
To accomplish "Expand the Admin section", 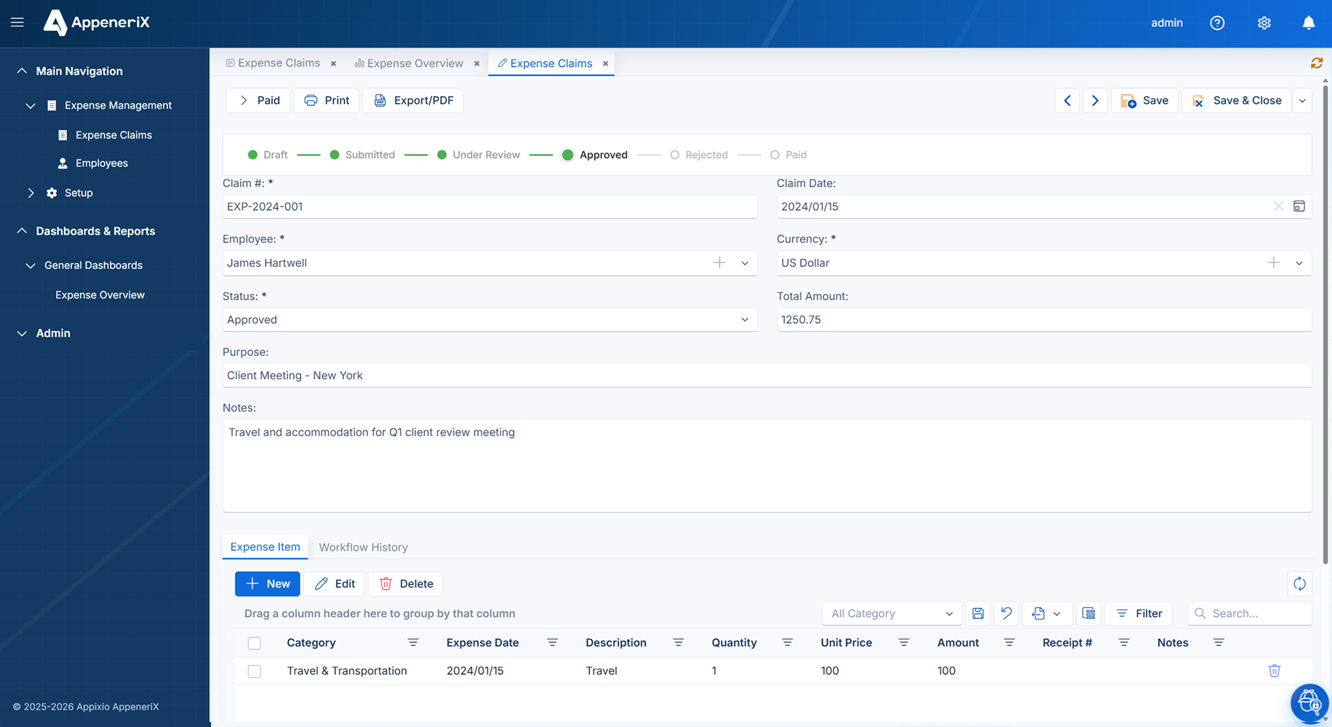I will point(22,333).
